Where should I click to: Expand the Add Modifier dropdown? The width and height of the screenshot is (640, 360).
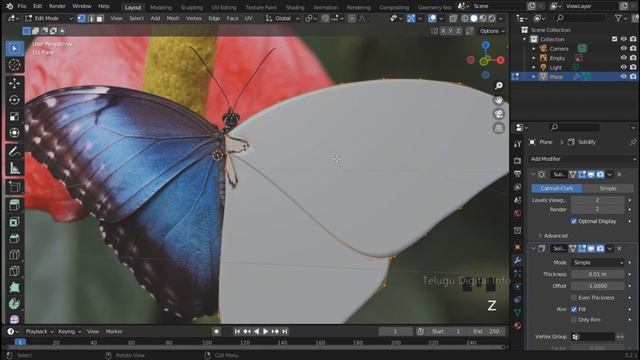582,159
